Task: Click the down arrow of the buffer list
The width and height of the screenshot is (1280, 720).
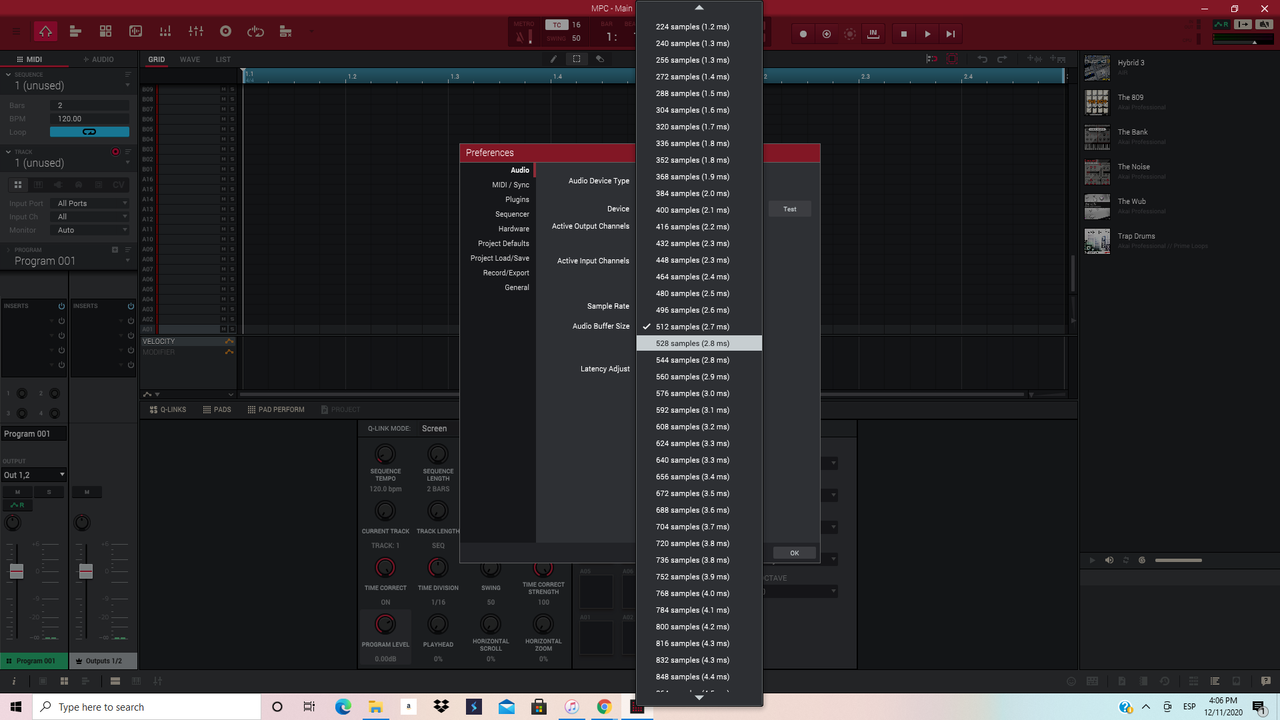Action: tap(699, 698)
